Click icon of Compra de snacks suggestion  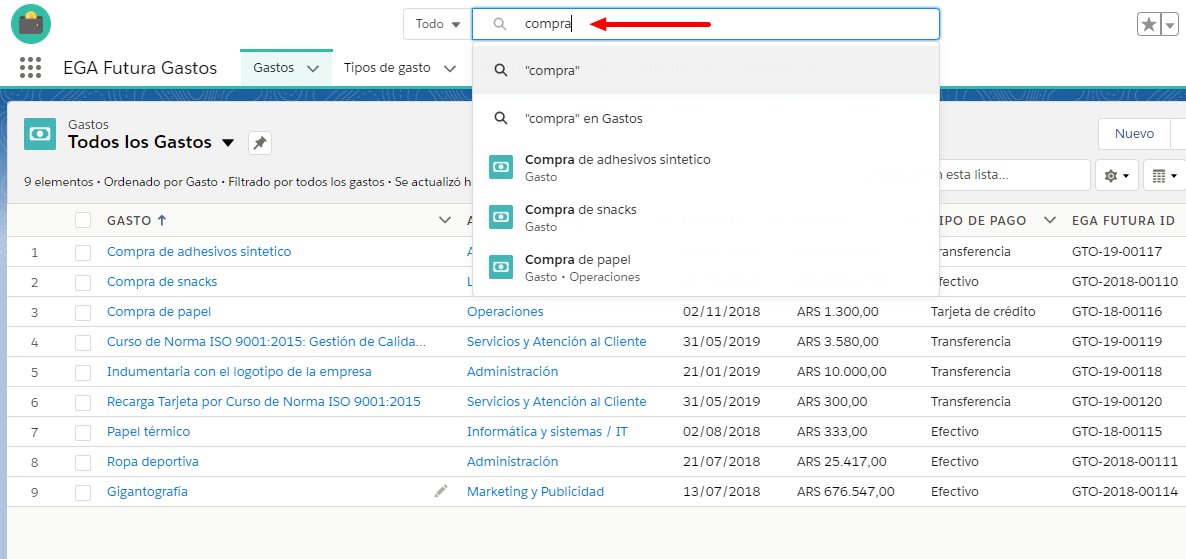point(501,217)
